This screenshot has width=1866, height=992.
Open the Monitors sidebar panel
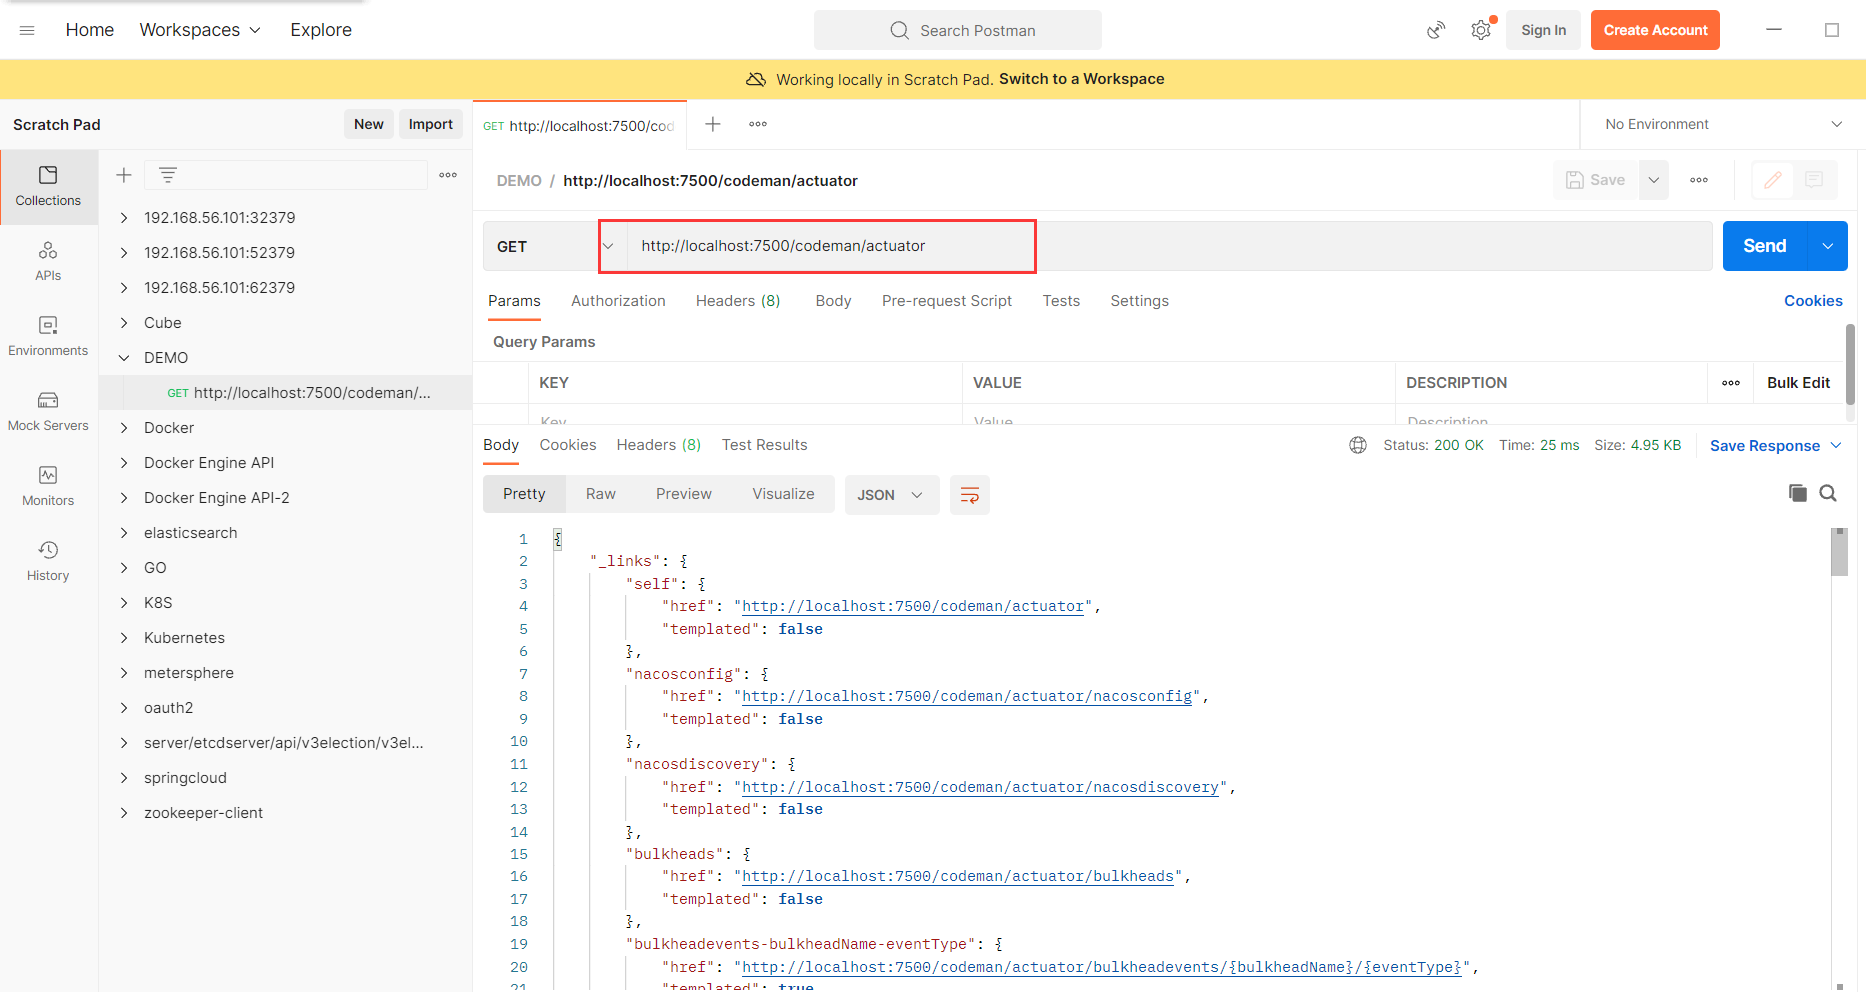tap(48, 486)
